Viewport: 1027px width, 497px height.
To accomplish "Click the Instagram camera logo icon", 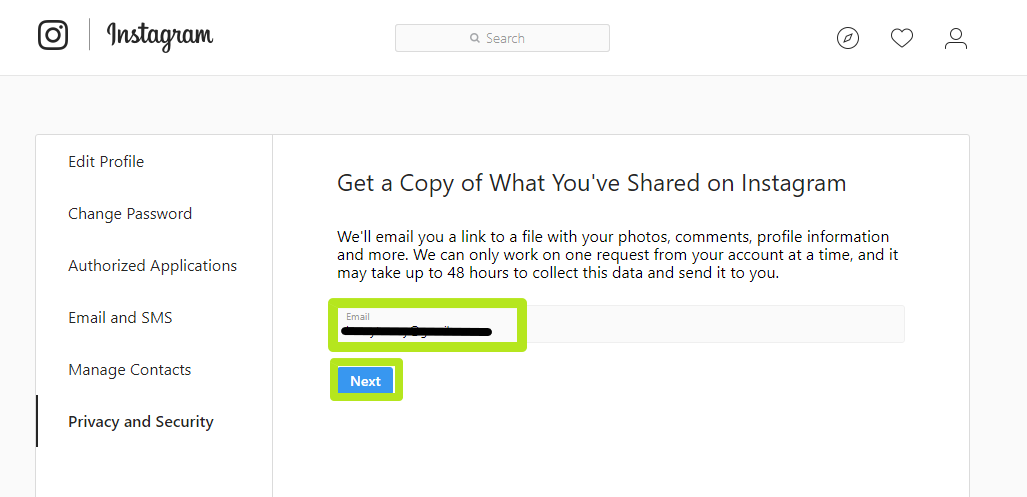I will [53, 35].
